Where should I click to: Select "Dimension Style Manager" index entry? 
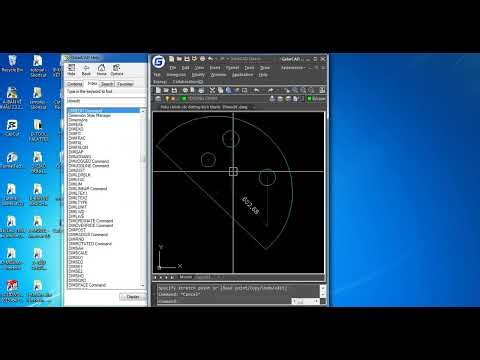(x=89, y=115)
